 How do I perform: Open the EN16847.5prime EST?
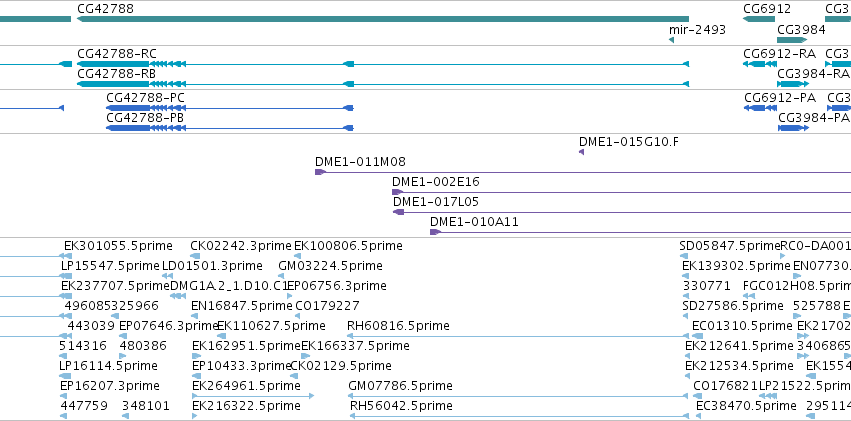[195, 316]
